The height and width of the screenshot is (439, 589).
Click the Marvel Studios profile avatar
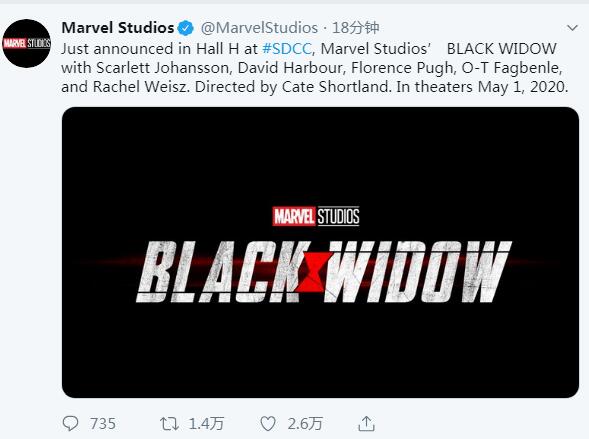point(27,43)
